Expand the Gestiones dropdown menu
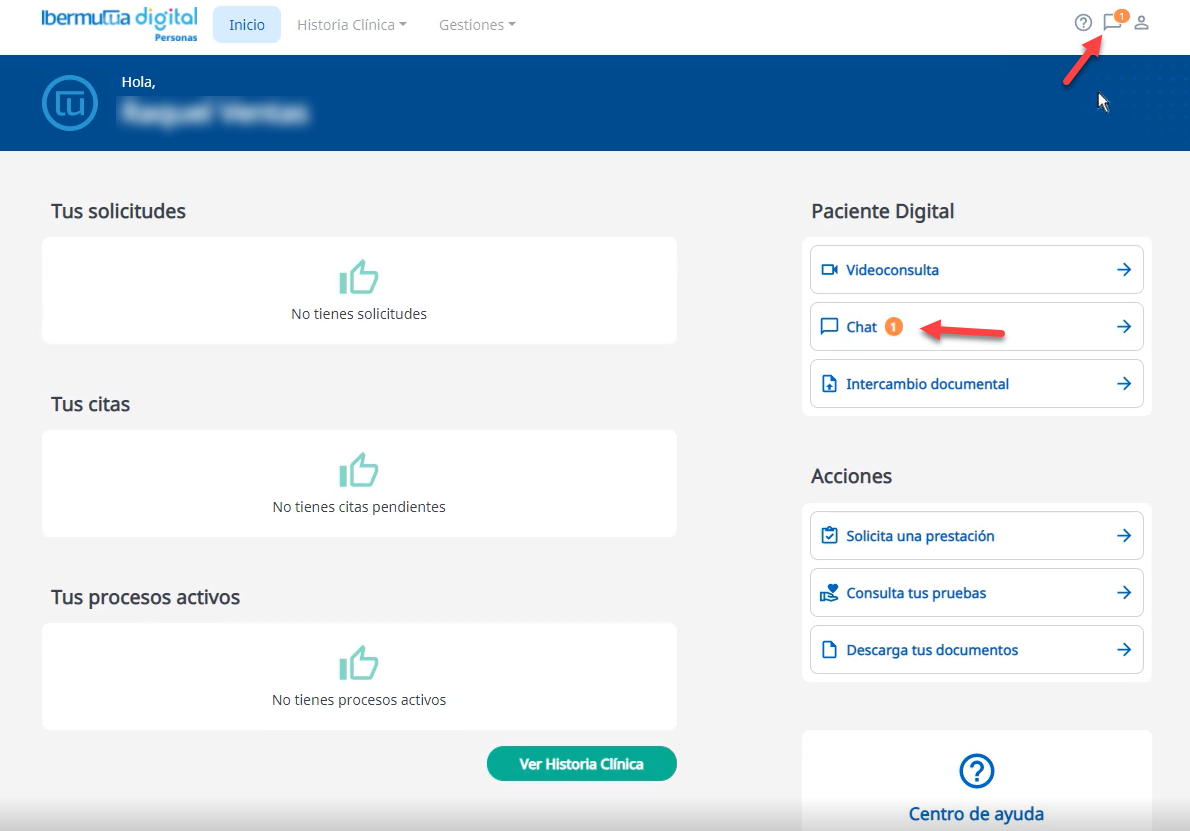Image resolution: width=1190 pixels, height=831 pixels. coord(477,25)
